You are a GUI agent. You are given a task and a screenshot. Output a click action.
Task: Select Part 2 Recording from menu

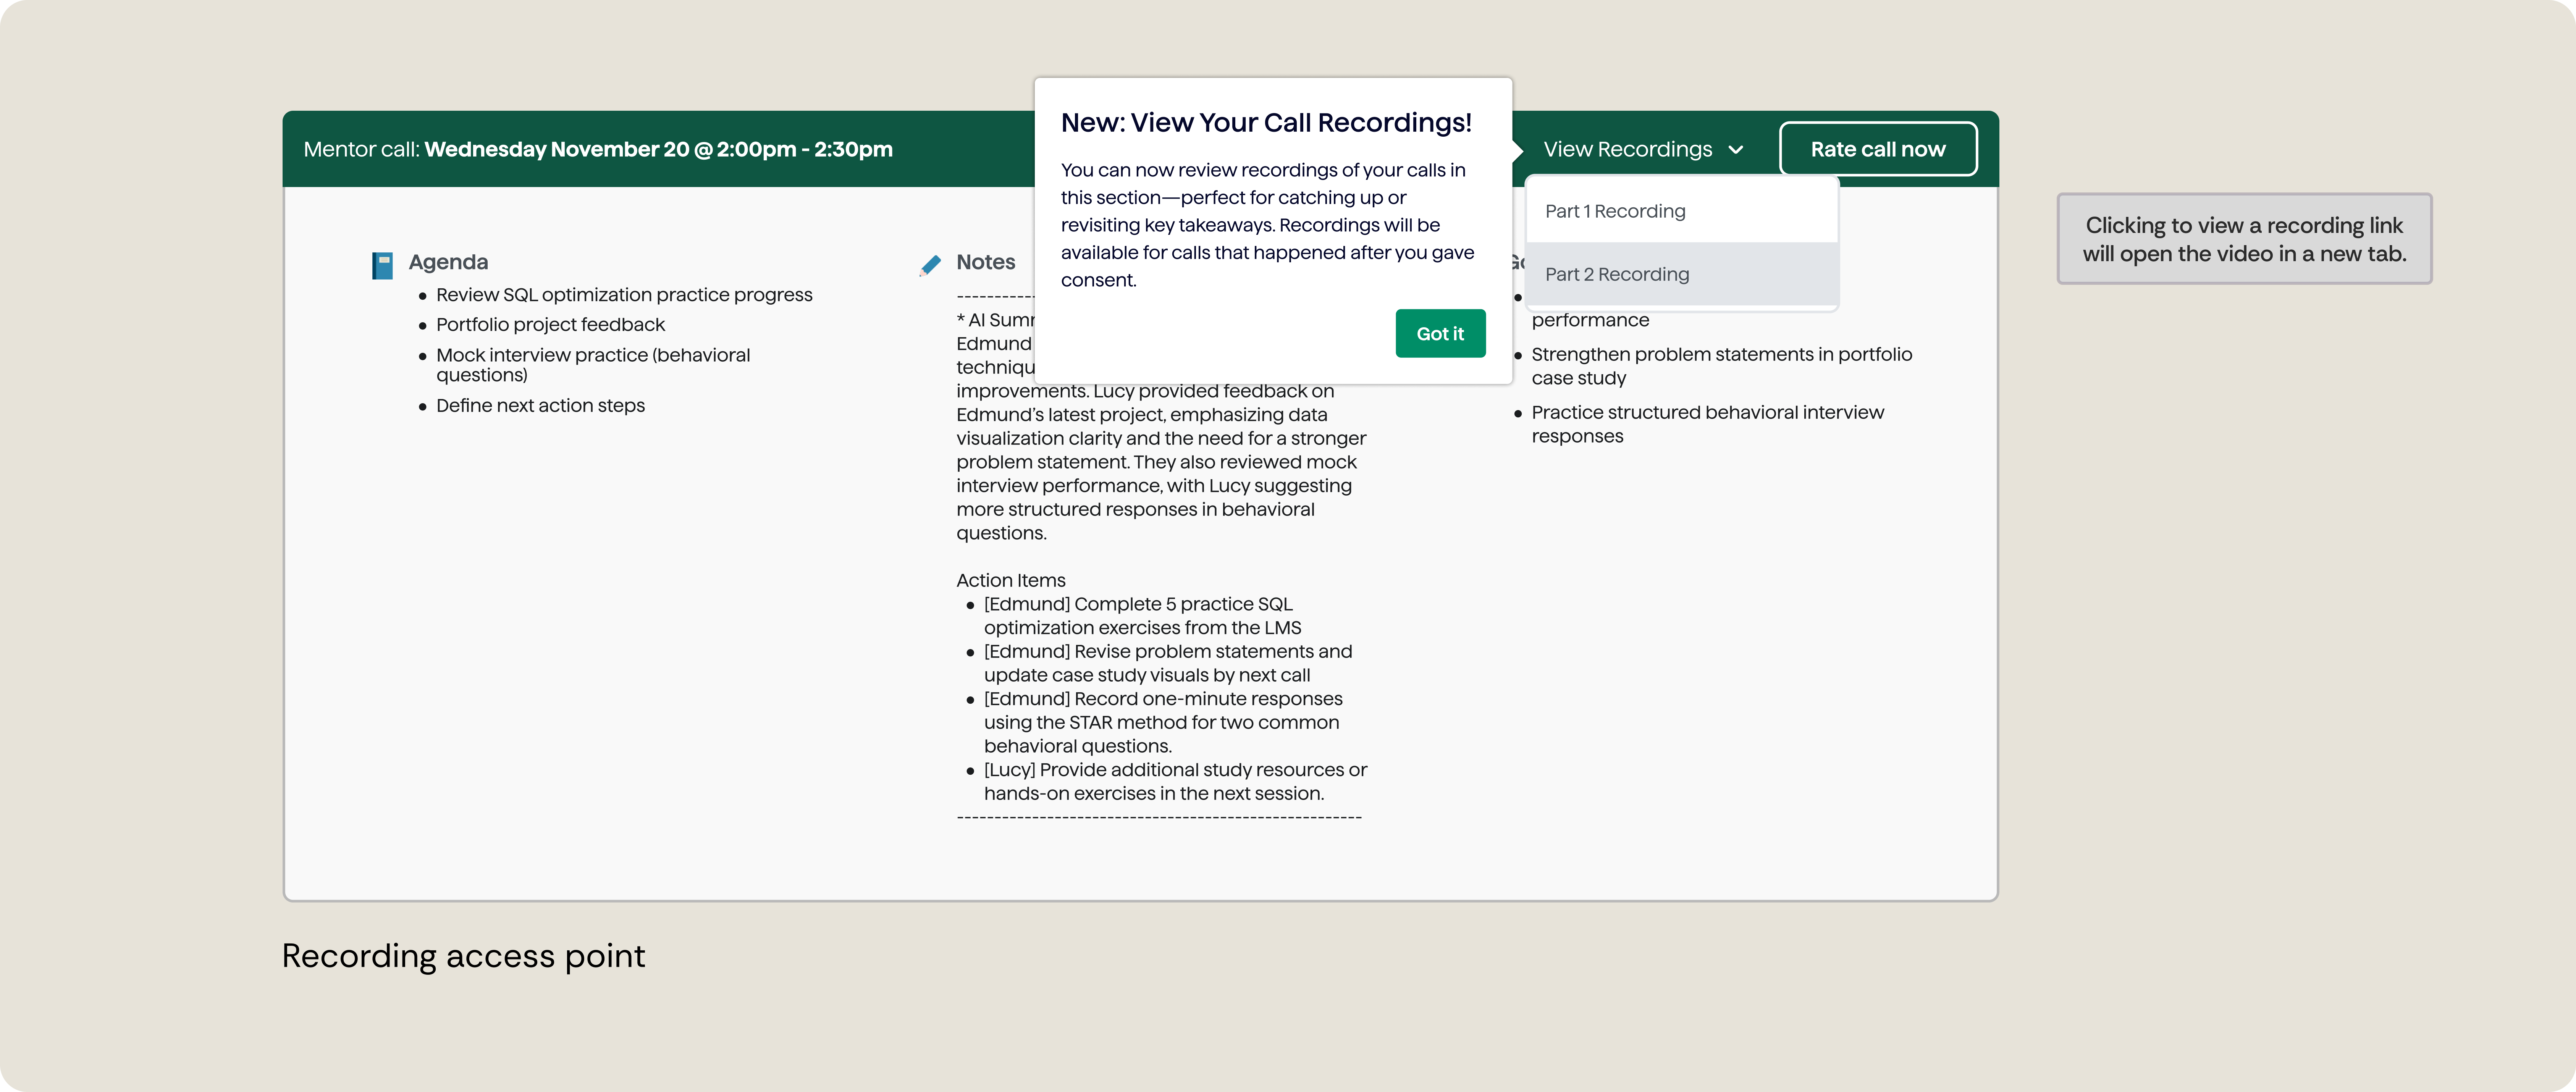tap(1682, 274)
